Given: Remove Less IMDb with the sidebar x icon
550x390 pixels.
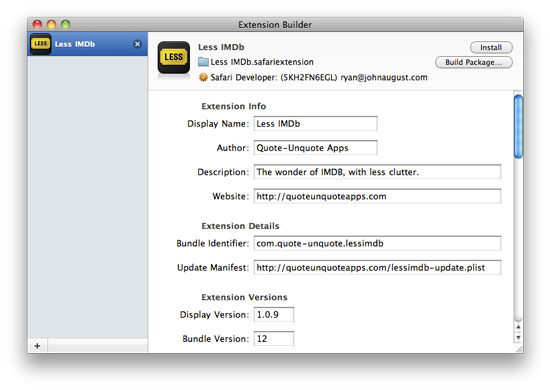Looking at the screenshot, I should (x=138, y=44).
